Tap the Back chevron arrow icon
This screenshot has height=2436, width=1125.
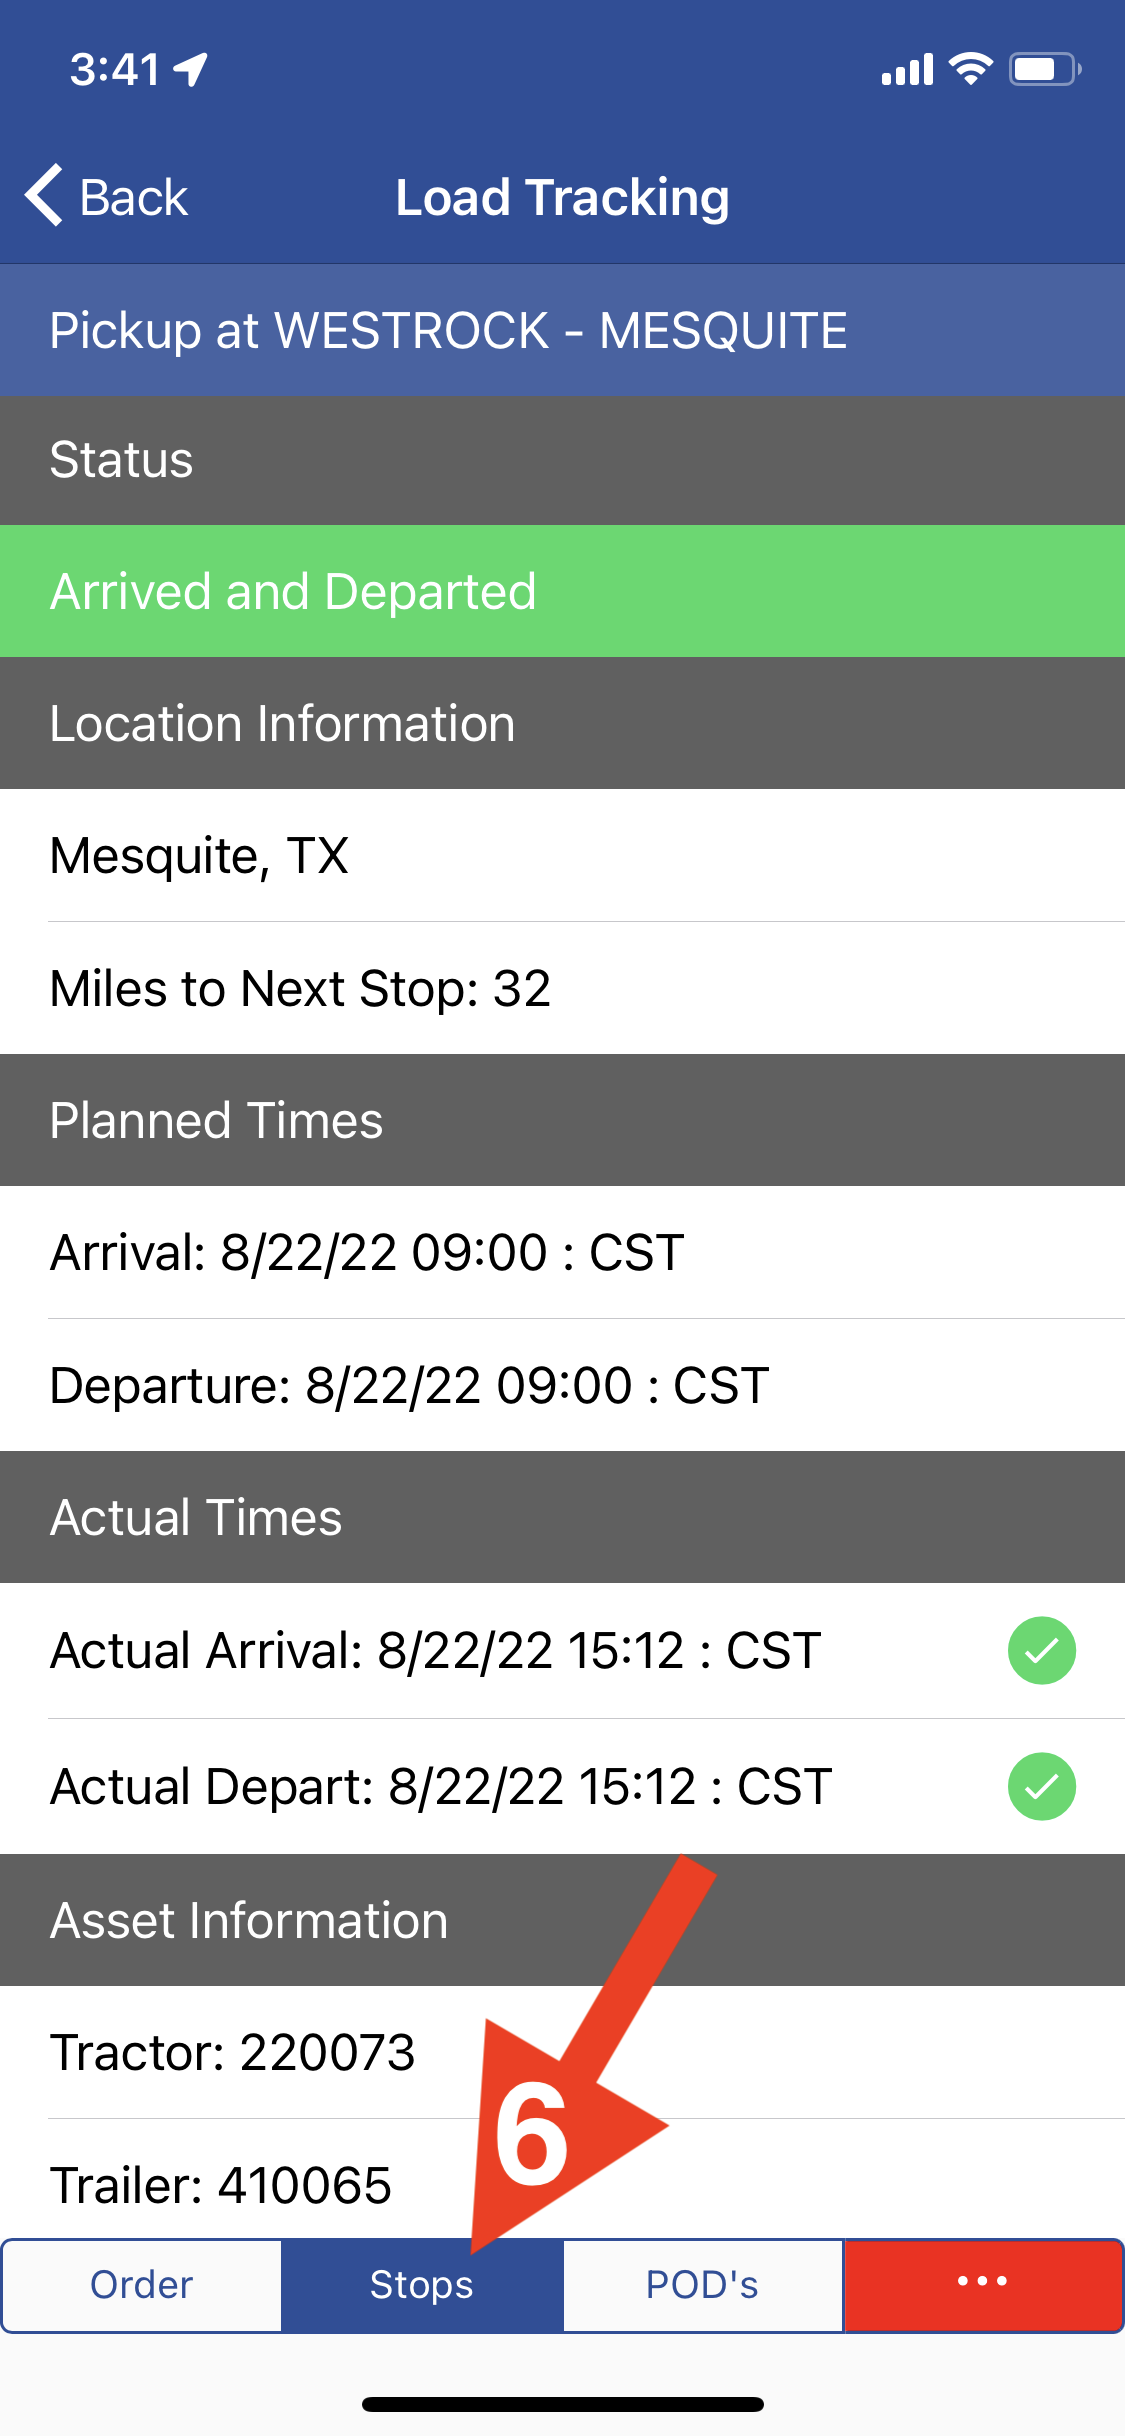coord(45,195)
